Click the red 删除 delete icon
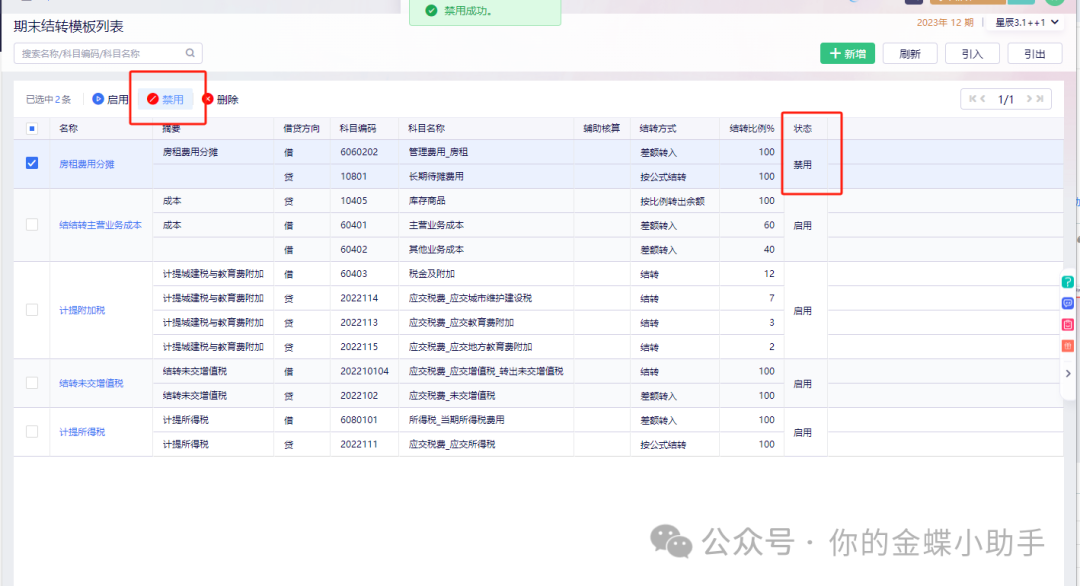 (208, 99)
